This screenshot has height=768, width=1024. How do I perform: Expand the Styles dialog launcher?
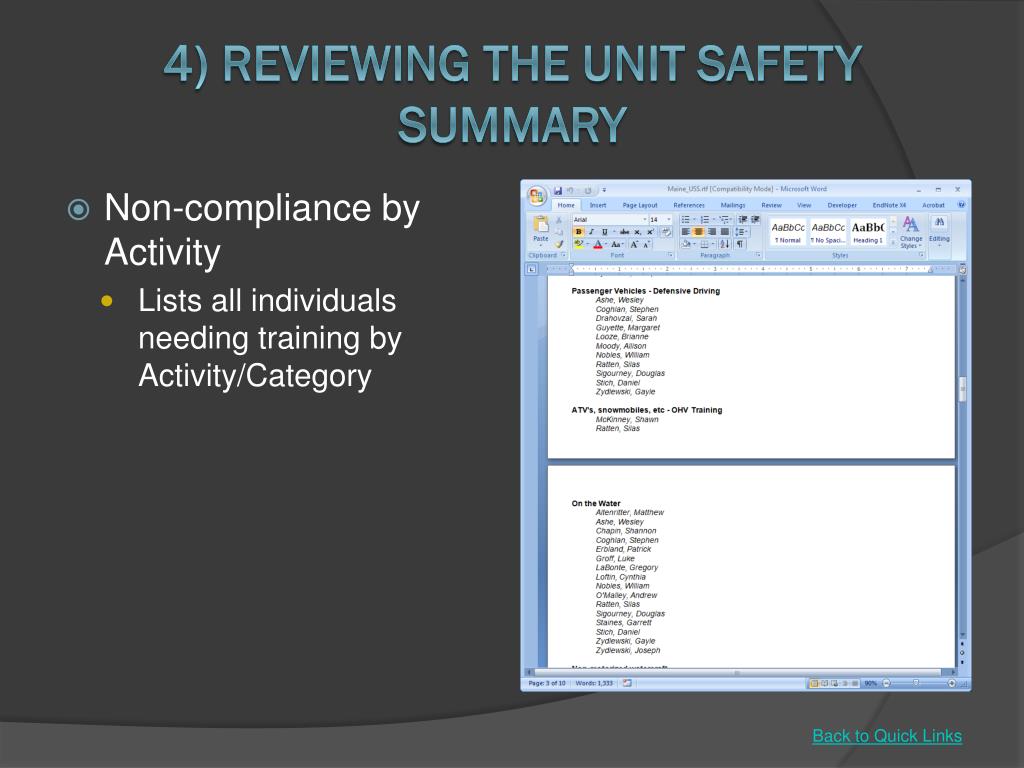click(921, 255)
